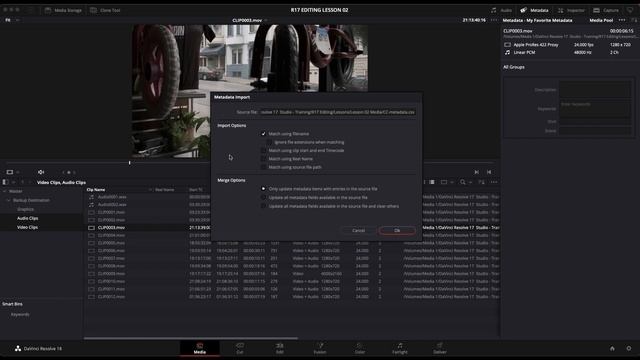The width and height of the screenshot is (640, 360).
Task: Sort by Clip Name column header
Action: [96, 190]
